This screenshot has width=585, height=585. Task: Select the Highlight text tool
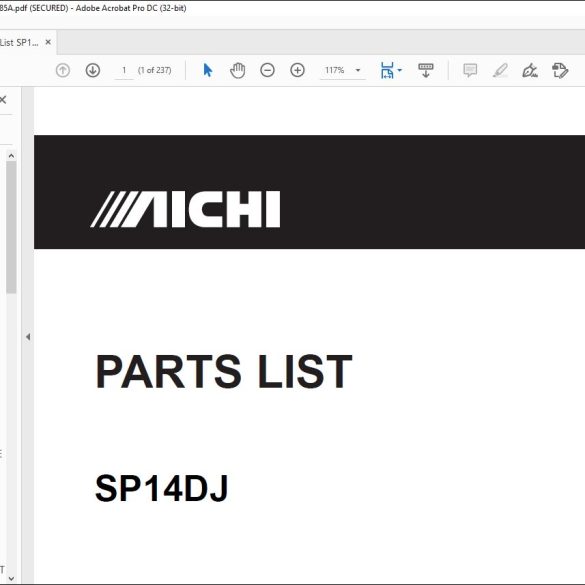[x=500, y=70]
